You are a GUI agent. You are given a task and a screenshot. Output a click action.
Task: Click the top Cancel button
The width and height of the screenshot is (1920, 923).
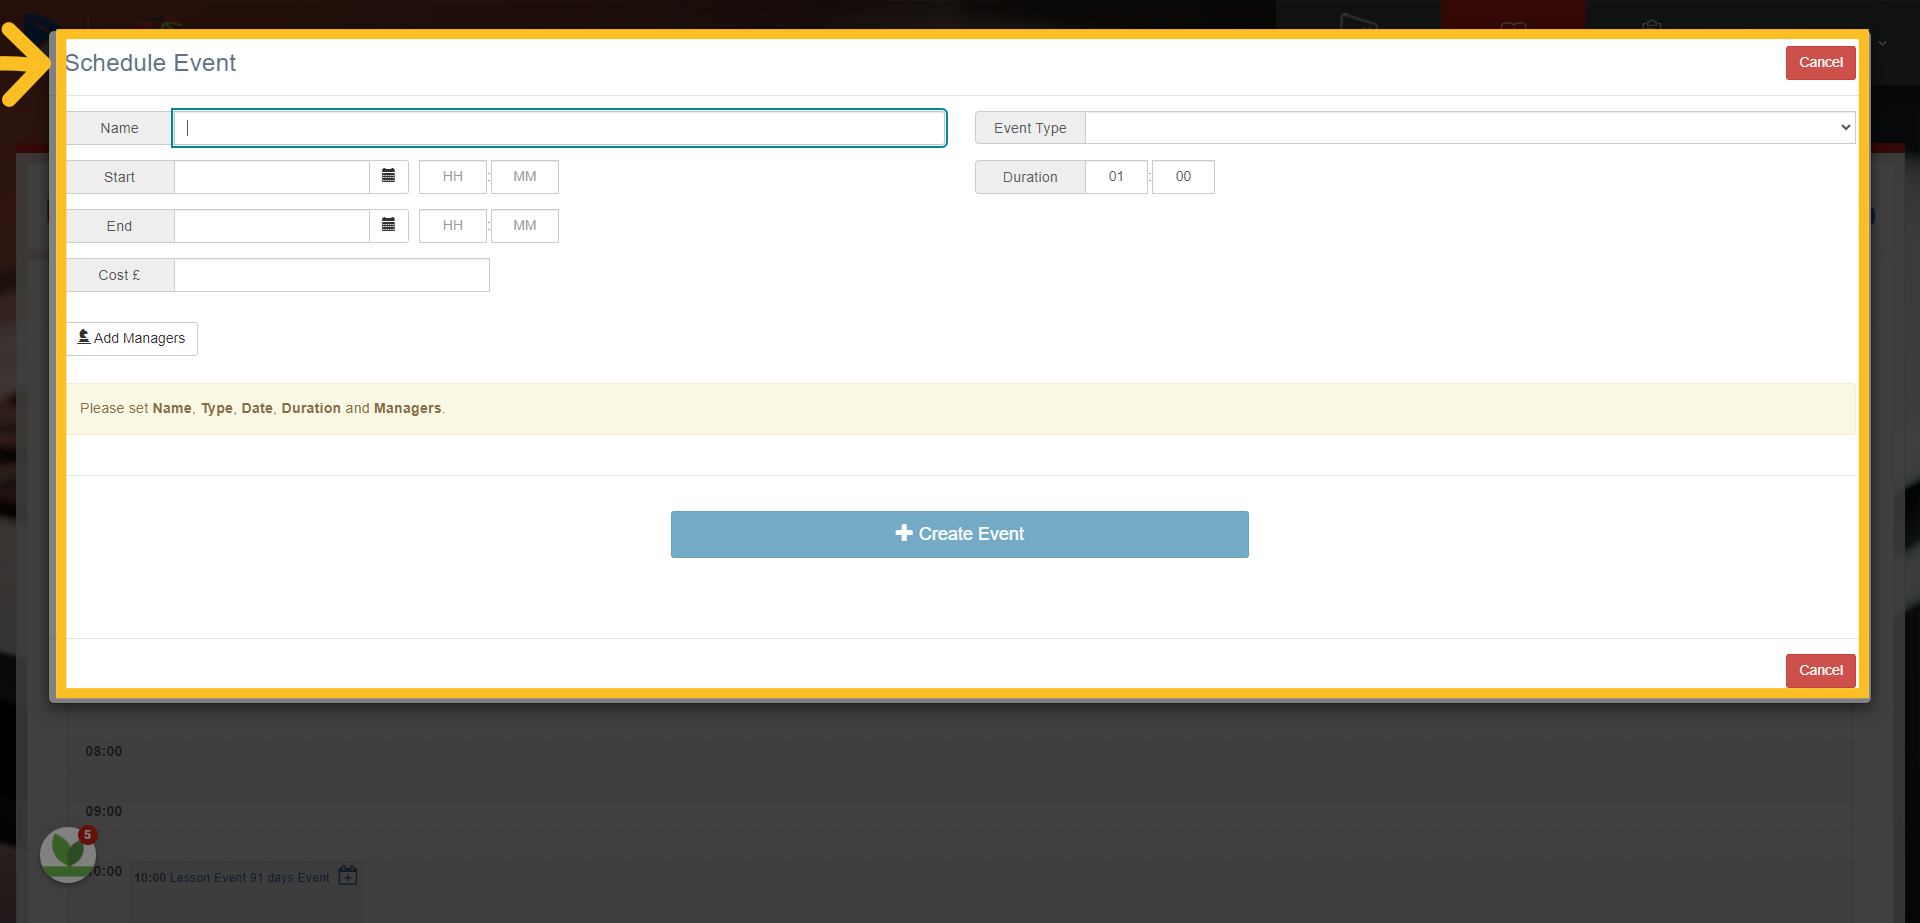pos(1820,62)
